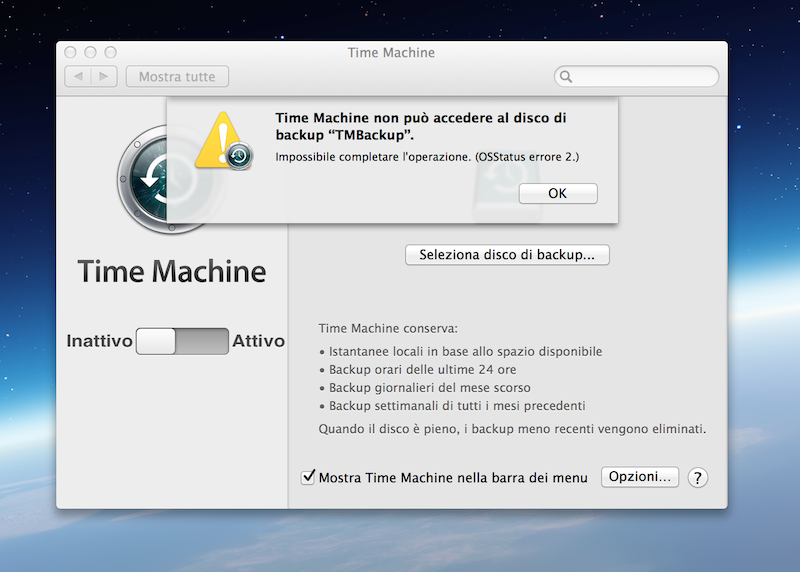Click the forward navigation arrow
The image size is (800, 572).
(105, 76)
